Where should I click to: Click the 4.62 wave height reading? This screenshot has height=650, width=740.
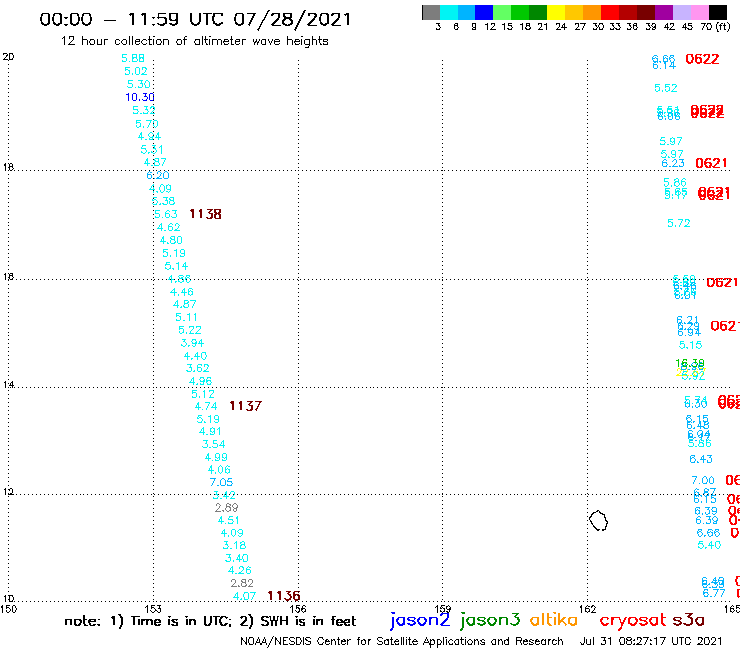tap(168, 228)
